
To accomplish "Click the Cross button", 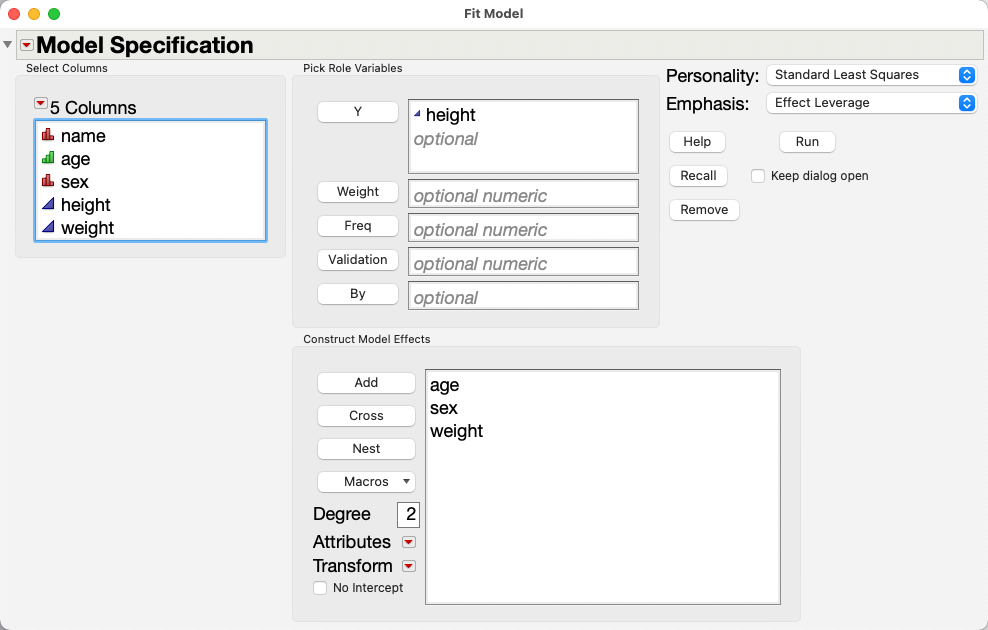I will [366, 416].
